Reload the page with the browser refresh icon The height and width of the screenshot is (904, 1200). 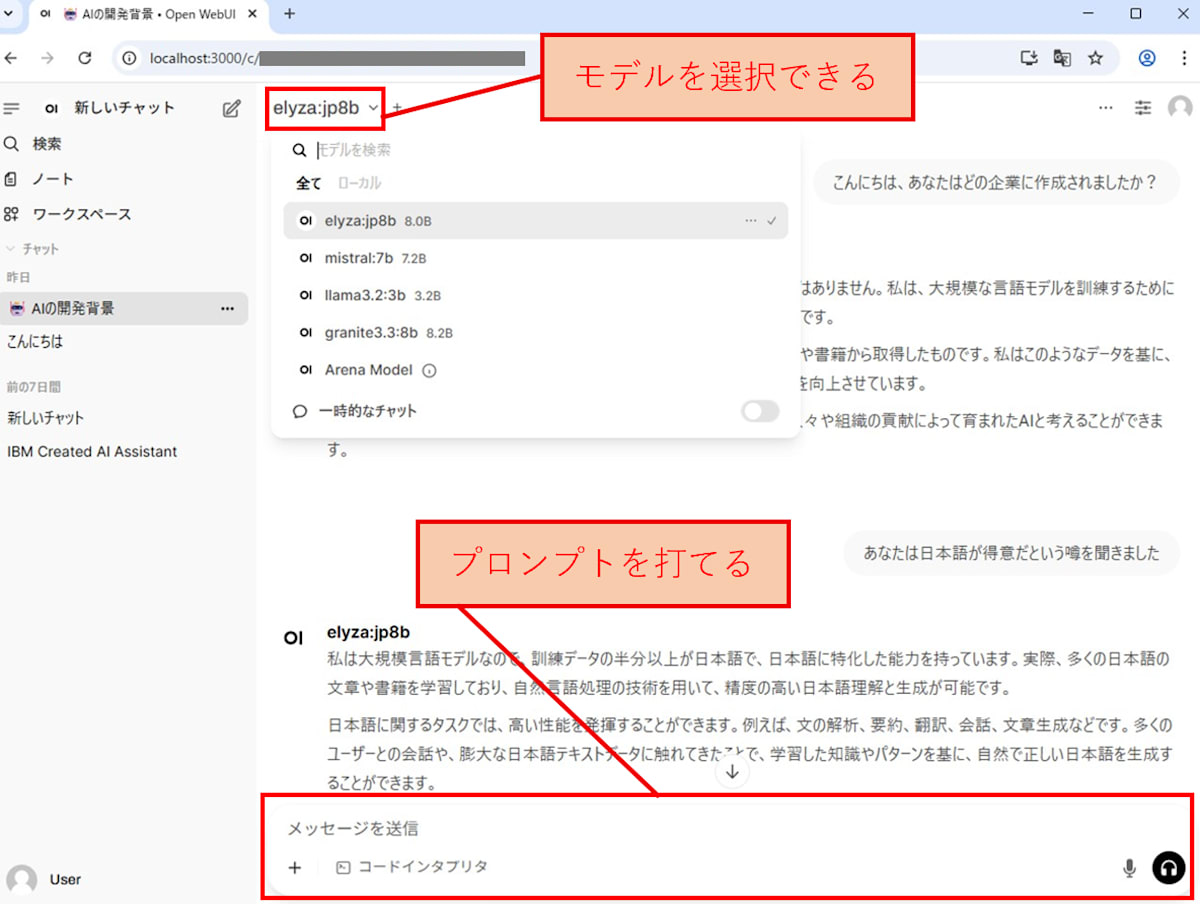[x=85, y=58]
